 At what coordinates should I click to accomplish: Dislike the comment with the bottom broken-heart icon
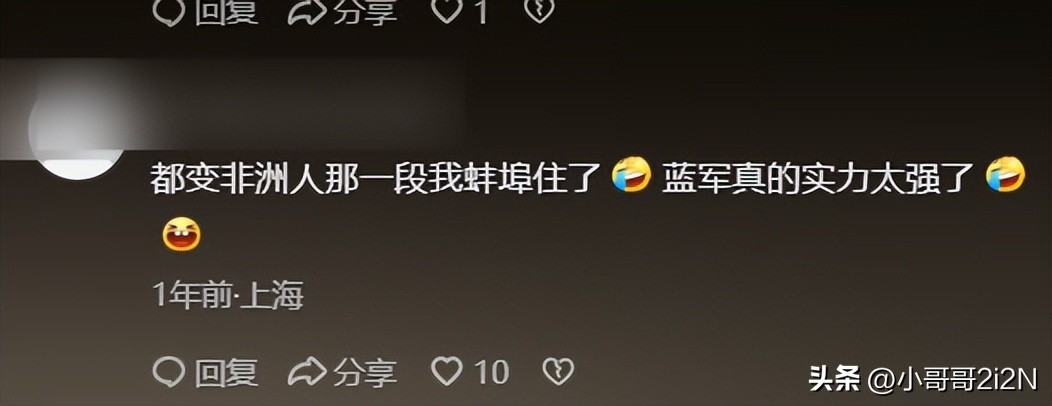tap(558, 371)
